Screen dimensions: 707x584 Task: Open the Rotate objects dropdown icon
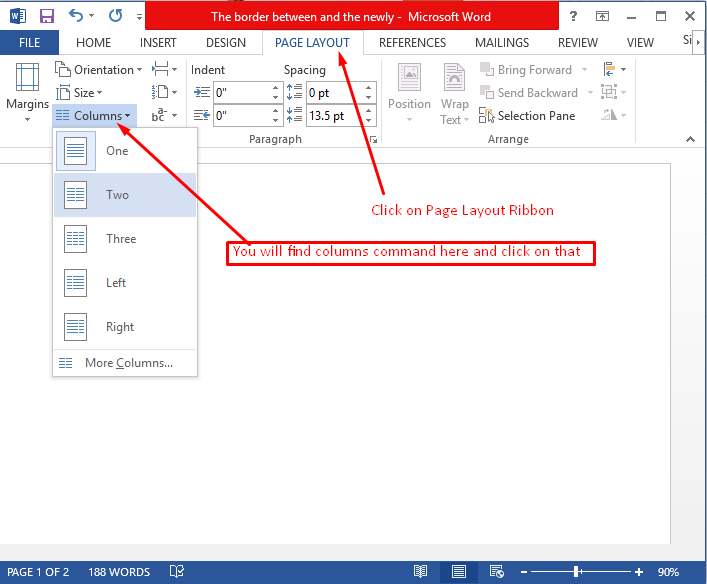(x=614, y=115)
